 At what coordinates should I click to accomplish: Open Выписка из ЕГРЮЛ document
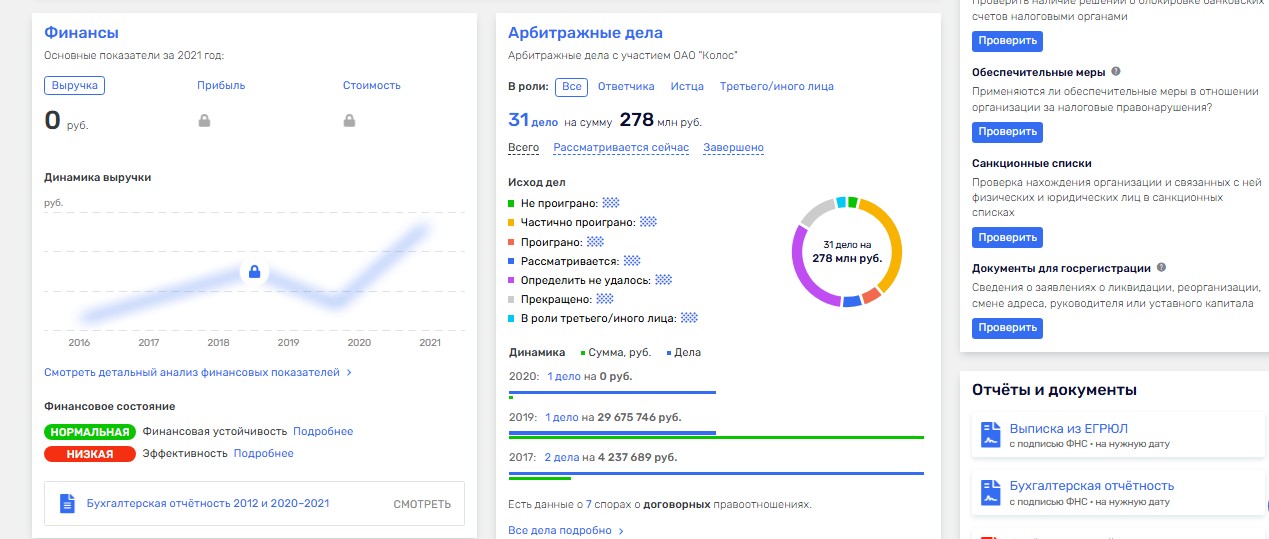1068,429
